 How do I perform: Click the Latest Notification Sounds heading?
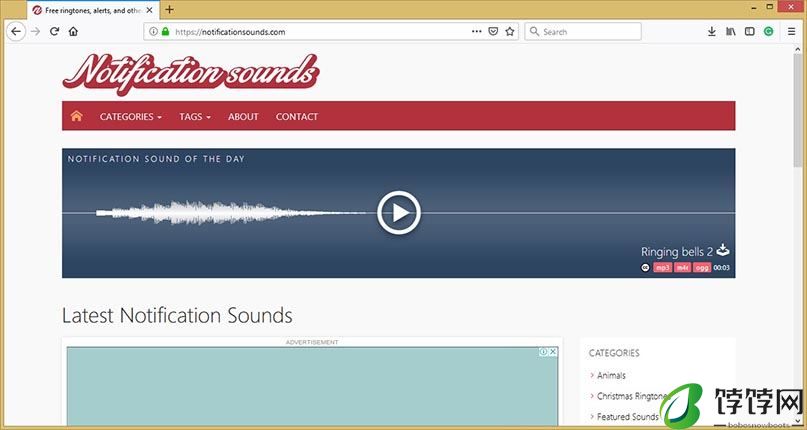pos(177,315)
